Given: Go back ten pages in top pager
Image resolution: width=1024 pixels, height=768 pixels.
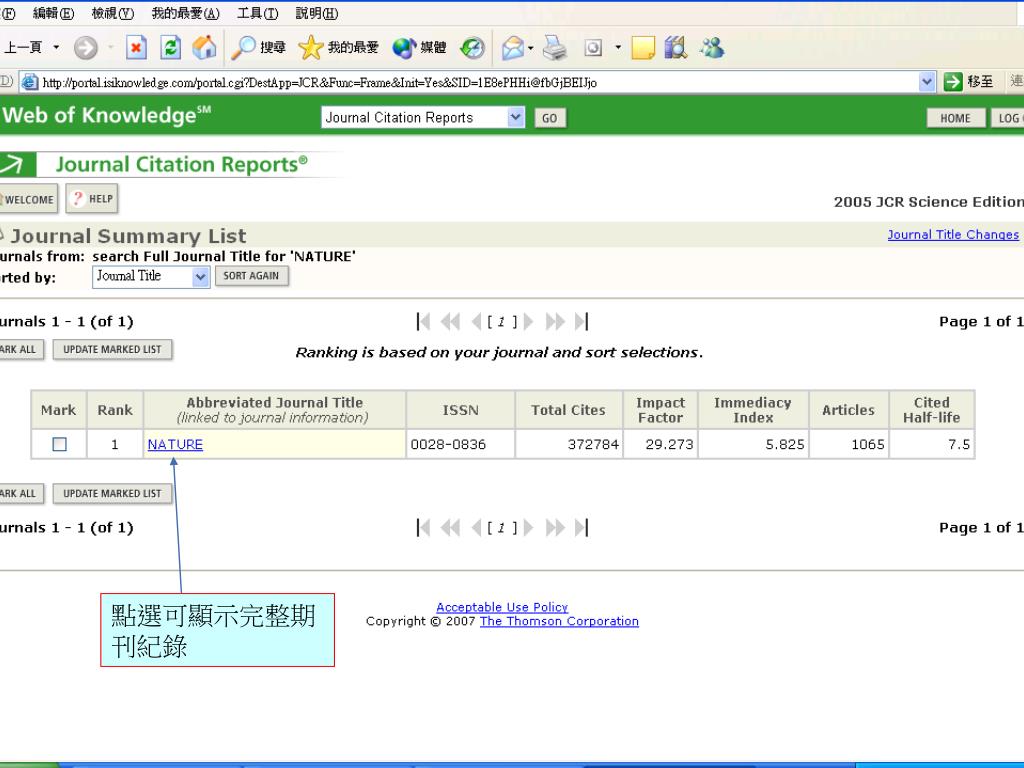Looking at the screenshot, I should tap(451, 321).
